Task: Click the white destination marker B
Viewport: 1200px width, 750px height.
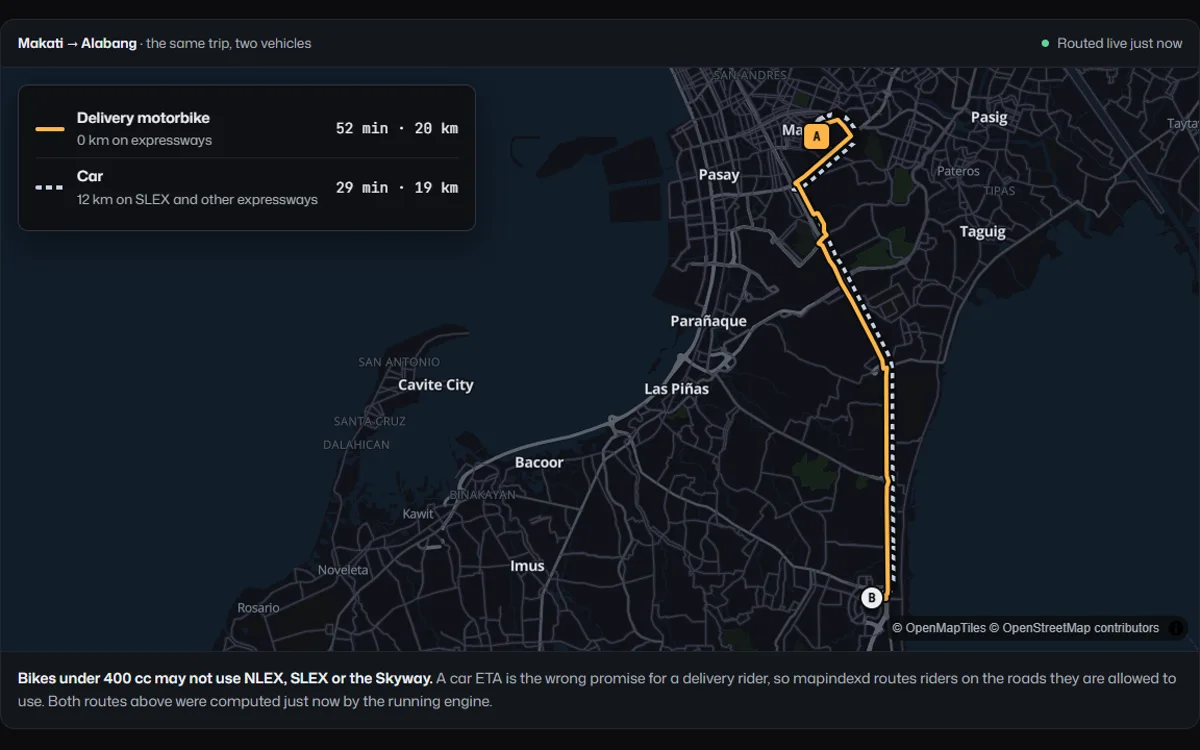Action: (871, 598)
